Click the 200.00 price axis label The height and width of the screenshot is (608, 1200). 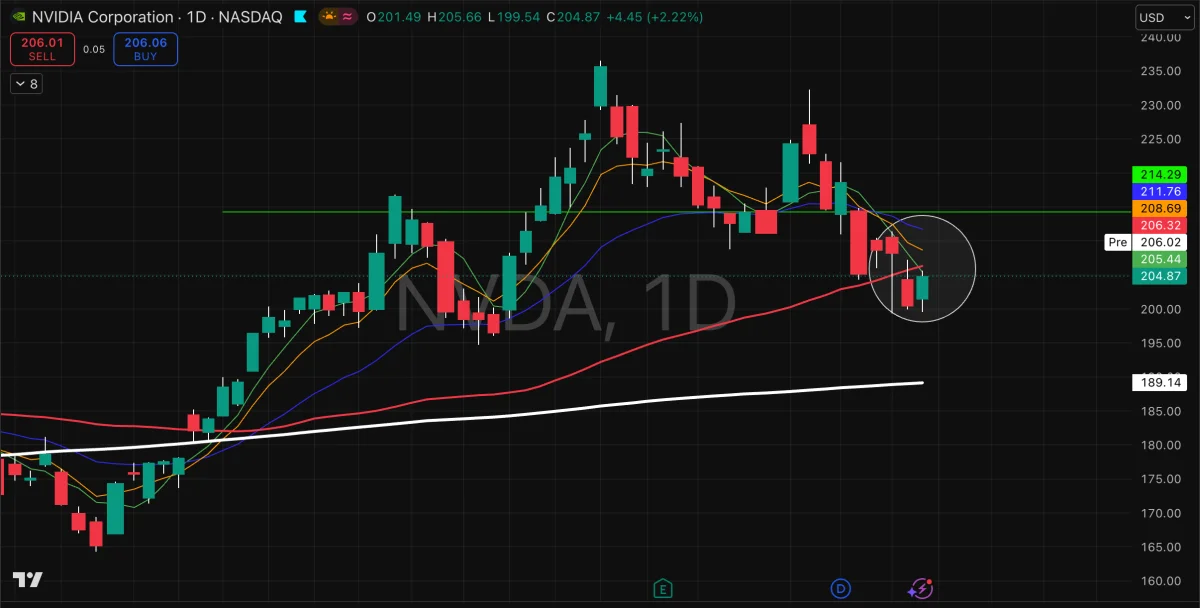[1161, 309]
